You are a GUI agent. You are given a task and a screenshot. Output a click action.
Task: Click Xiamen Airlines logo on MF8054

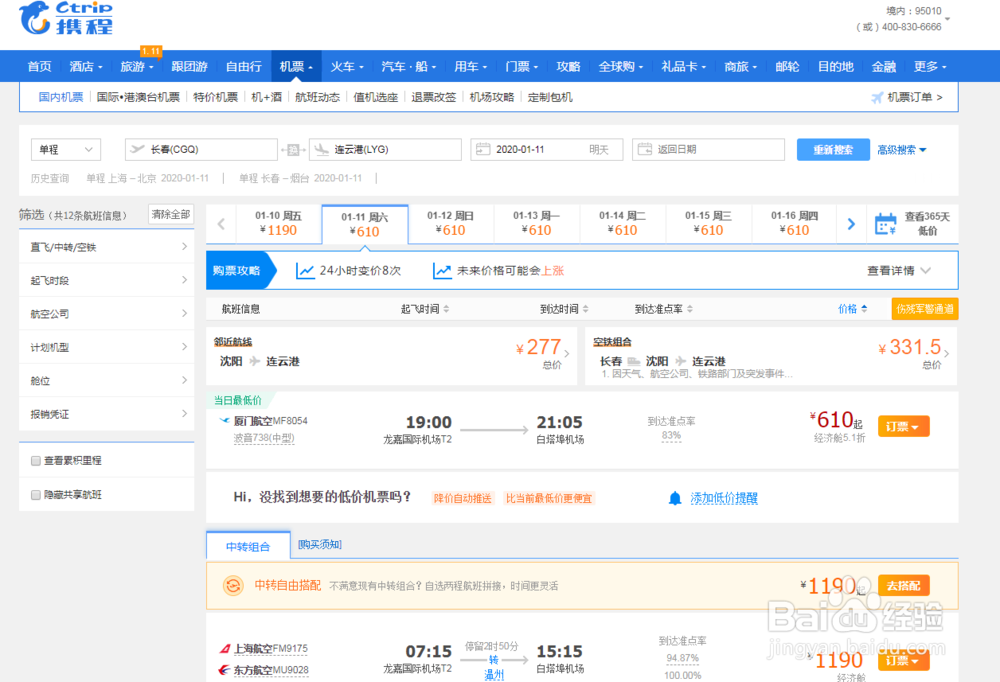(224, 421)
